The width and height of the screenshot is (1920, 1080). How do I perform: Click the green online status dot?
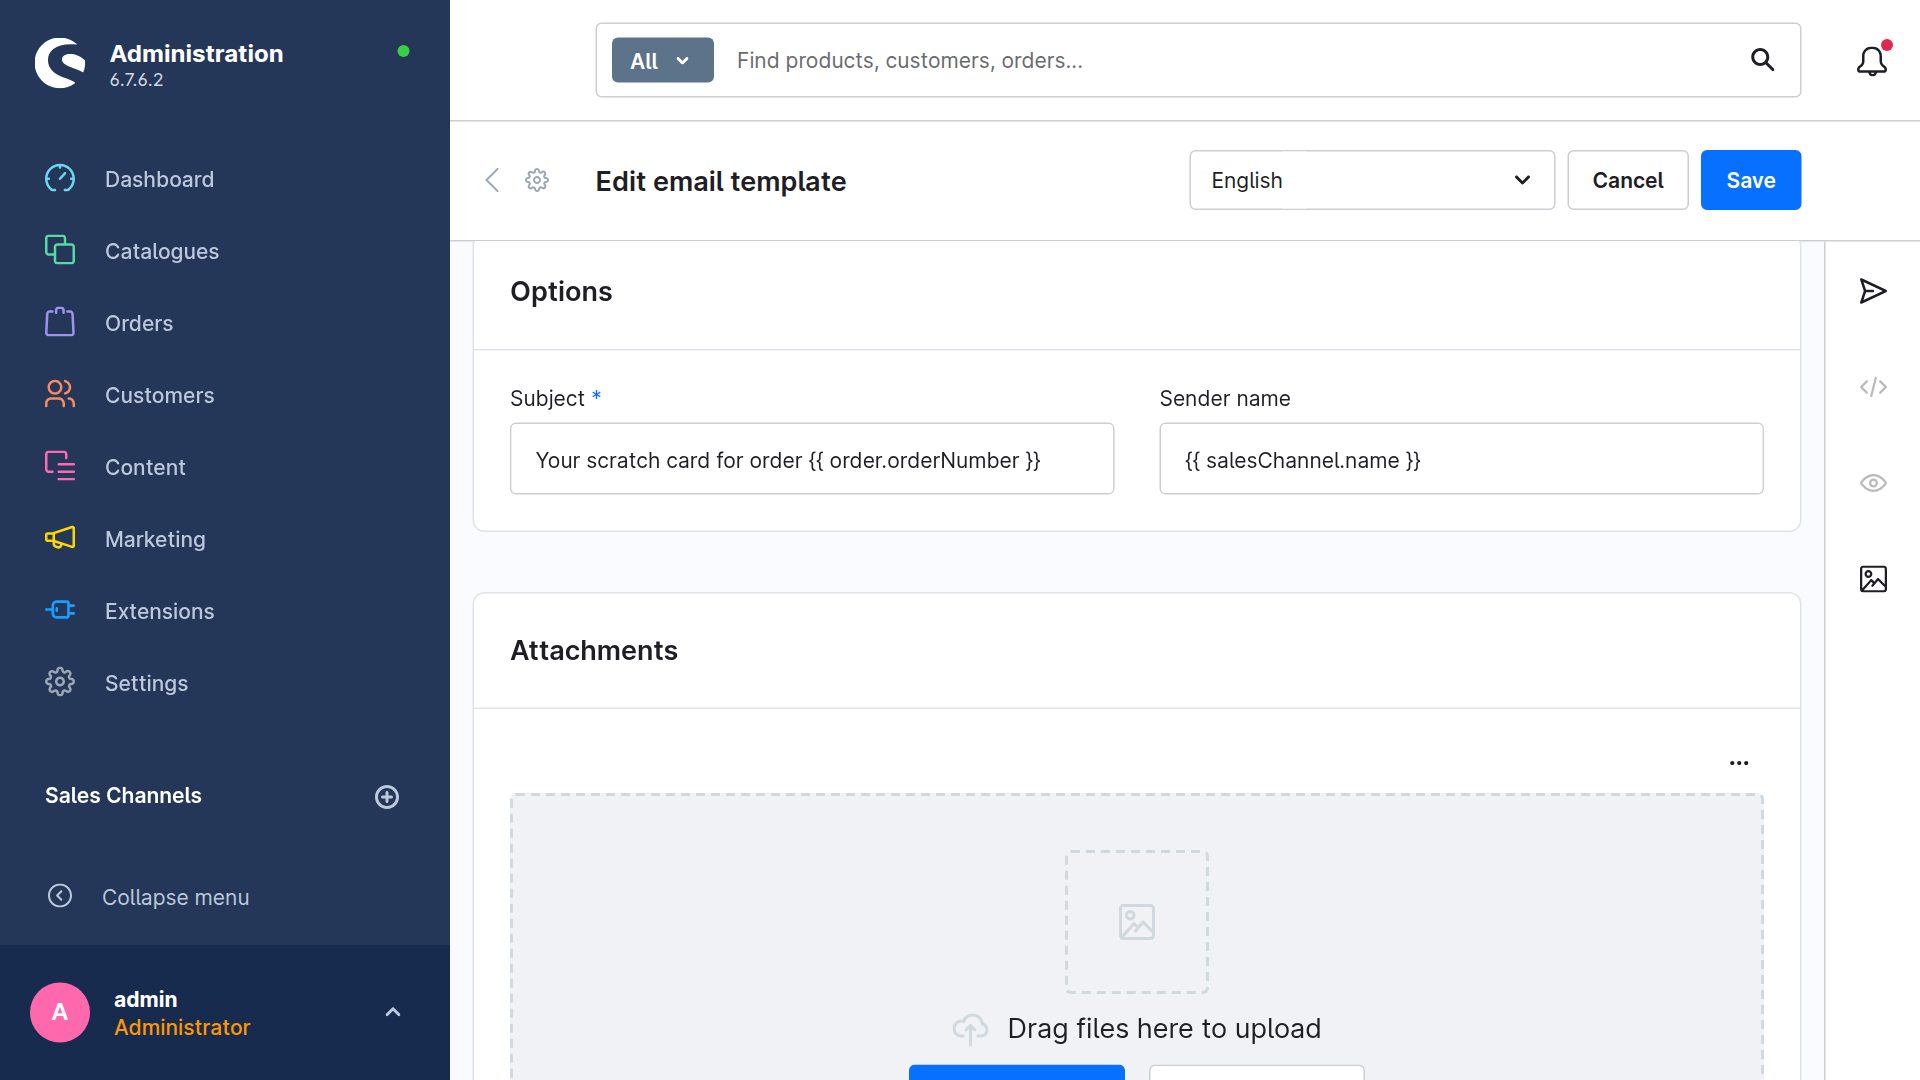[x=403, y=51]
